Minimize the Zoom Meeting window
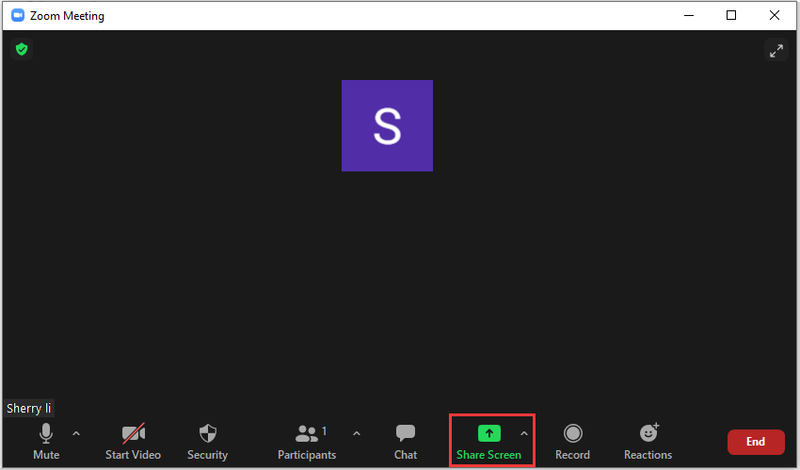The height and width of the screenshot is (470, 800). coord(689,15)
